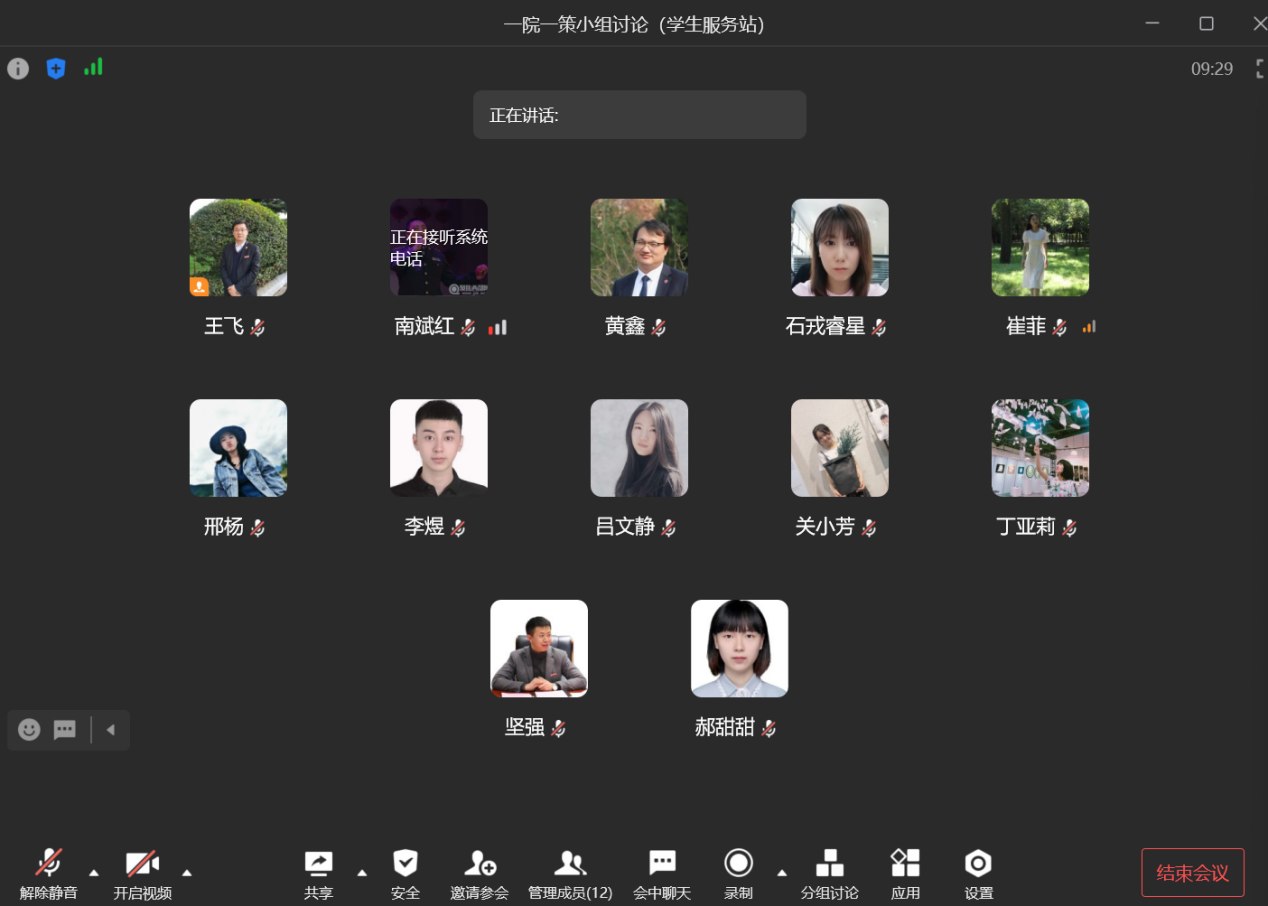Select 王飞's participant avatar
This screenshot has width=1268, height=906.
point(238,247)
